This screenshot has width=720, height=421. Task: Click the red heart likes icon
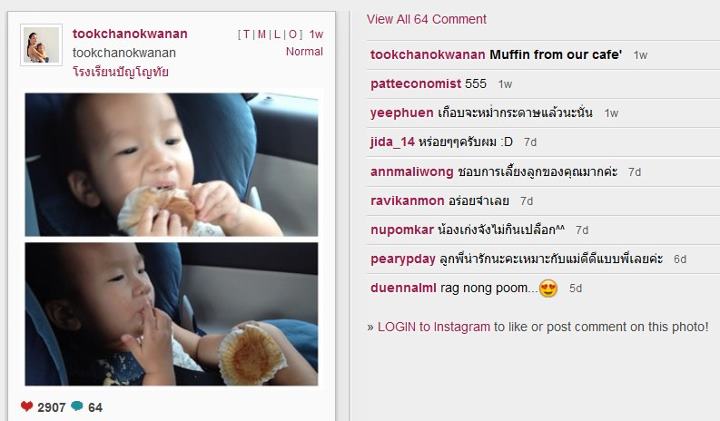(x=27, y=406)
